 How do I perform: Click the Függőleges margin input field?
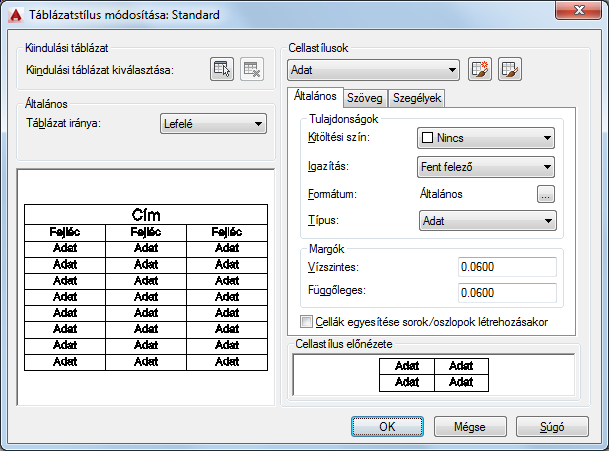(x=507, y=293)
